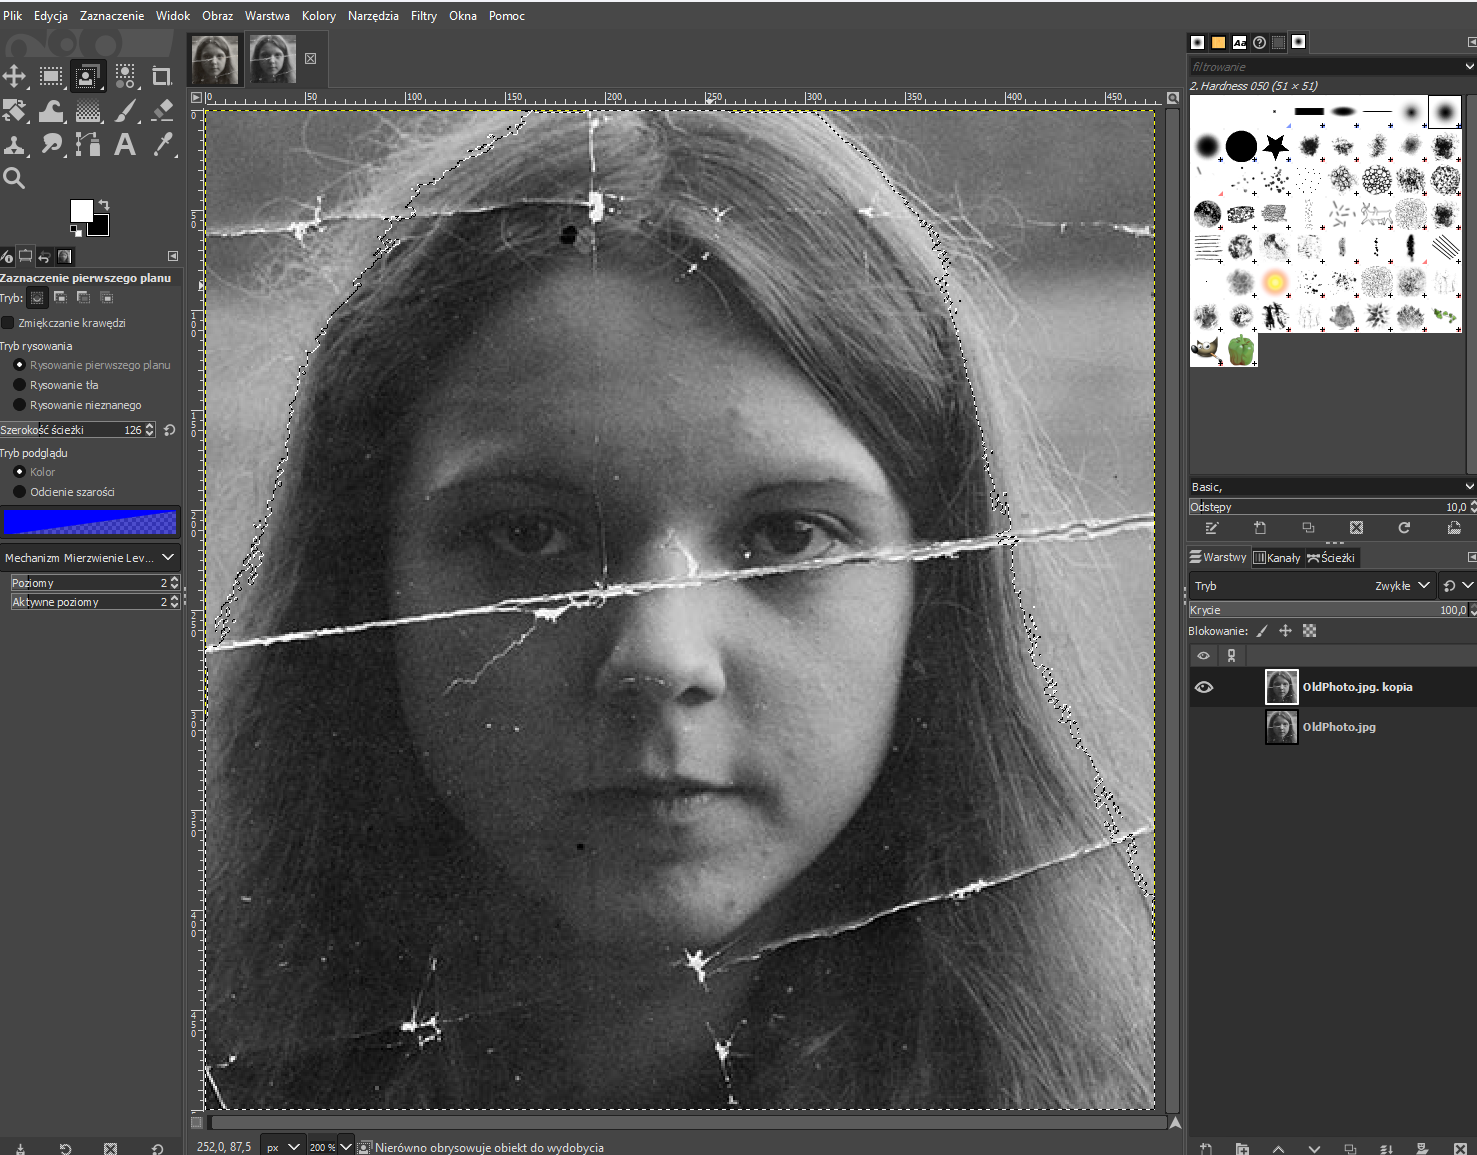
Task: Toggle lock pixels brush icon in Blokowanie
Action: coord(1262,631)
